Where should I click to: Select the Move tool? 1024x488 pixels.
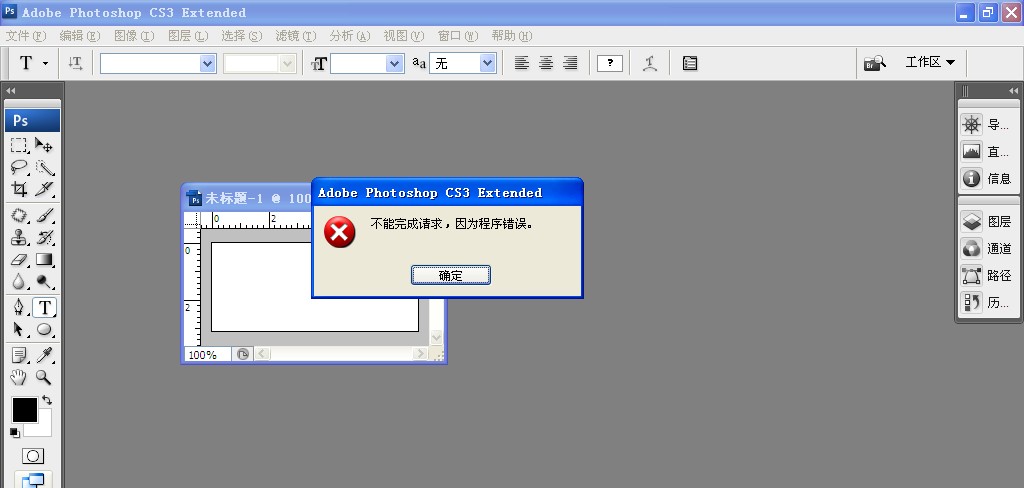(x=44, y=145)
